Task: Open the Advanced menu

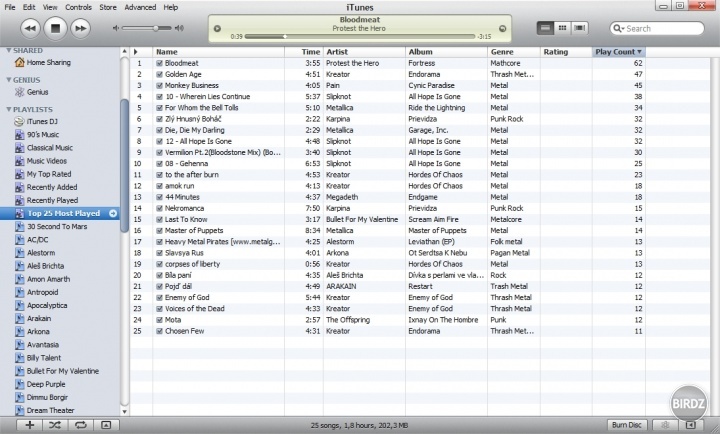Action: (140, 7)
